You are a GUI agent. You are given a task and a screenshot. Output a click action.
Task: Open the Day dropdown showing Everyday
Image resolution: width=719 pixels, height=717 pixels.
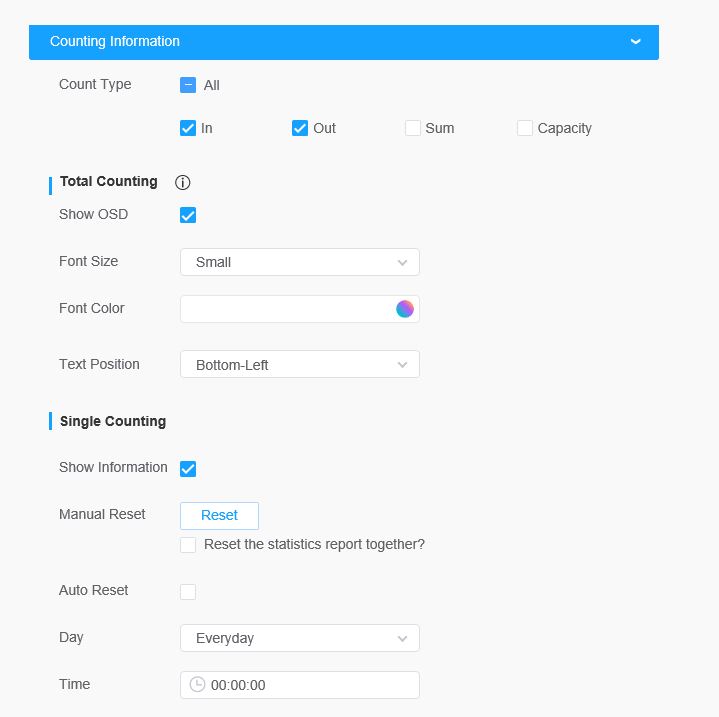pyautogui.click(x=300, y=638)
